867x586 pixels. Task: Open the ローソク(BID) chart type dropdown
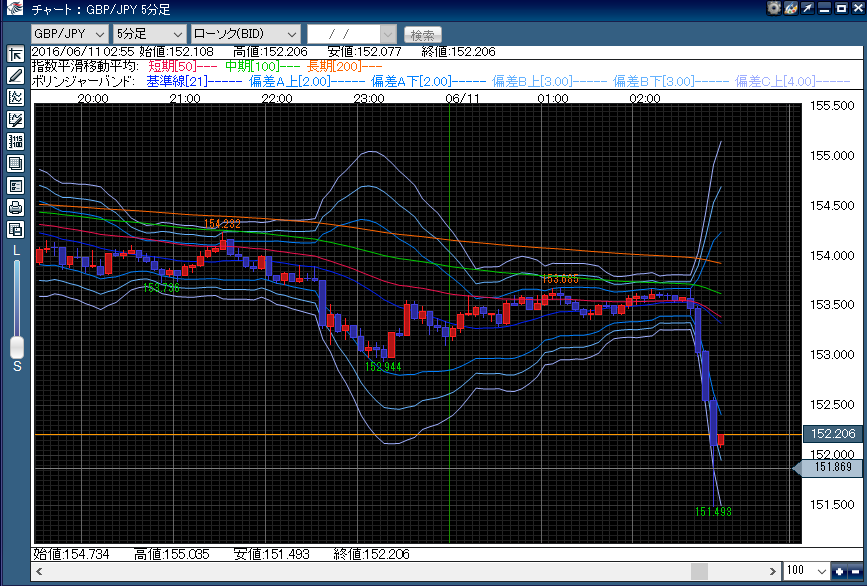(x=246, y=34)
